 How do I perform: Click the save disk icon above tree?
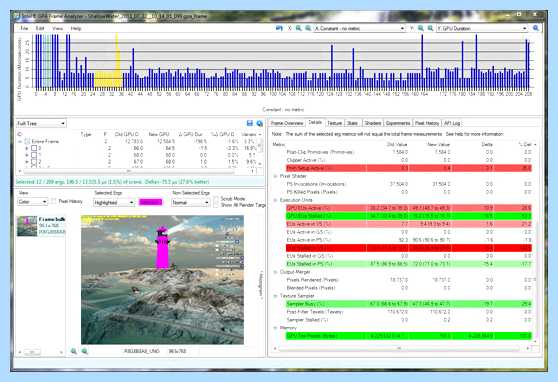coord(250,123)
